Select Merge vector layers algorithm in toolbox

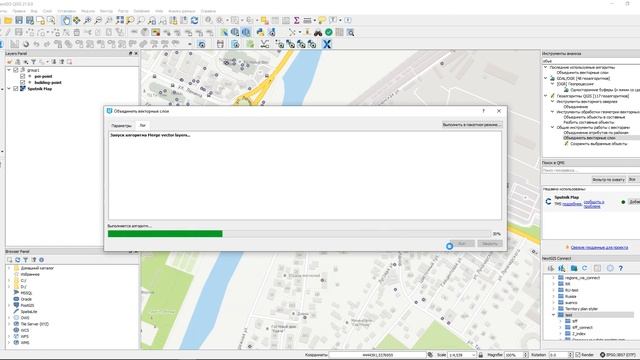click(589, 138)
